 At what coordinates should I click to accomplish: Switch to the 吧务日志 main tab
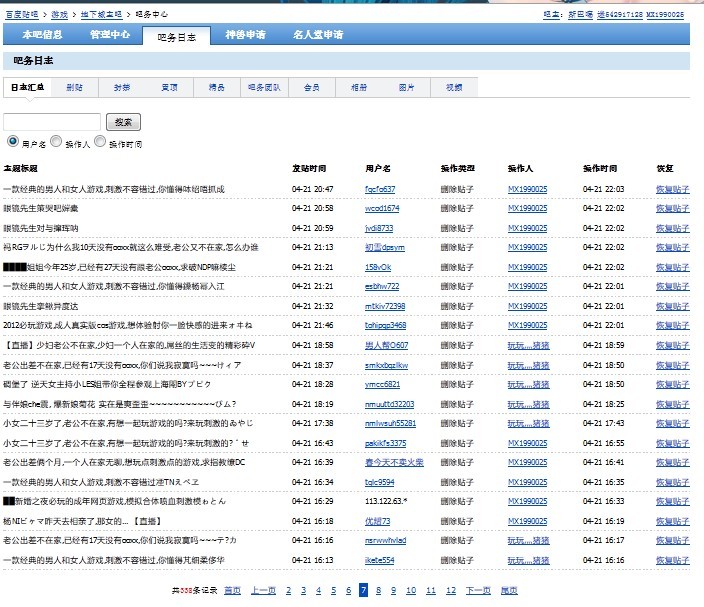pyautogui.click(x=176, y=37)
